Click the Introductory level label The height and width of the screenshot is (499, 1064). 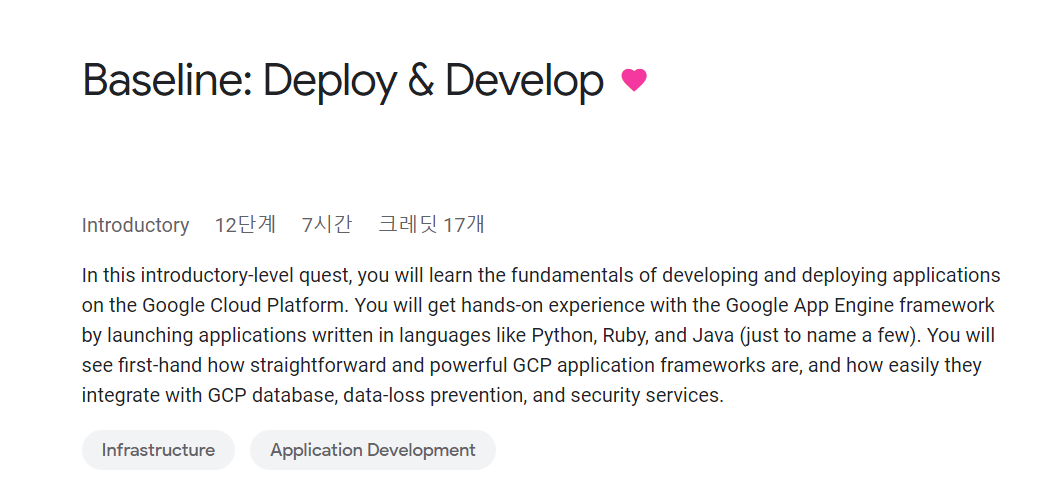[x=135, y=225]
